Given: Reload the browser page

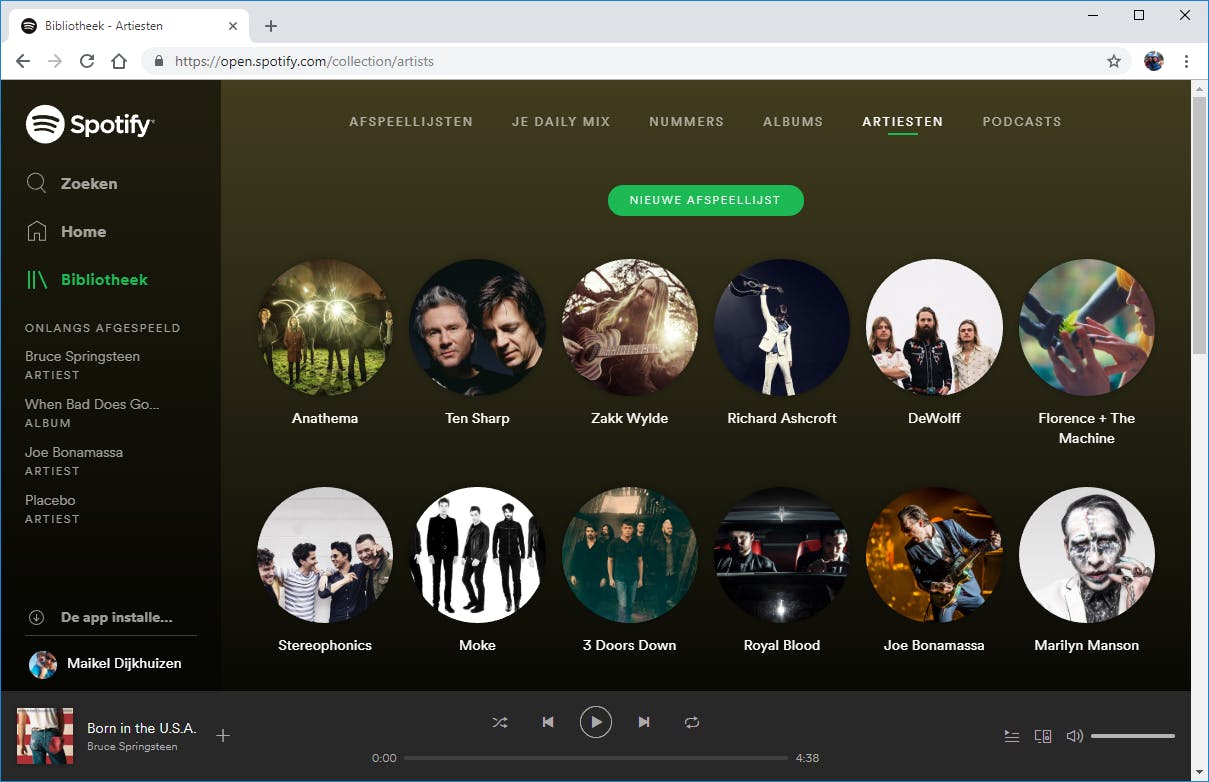Looking at the screenshot, I should [87, 61].
